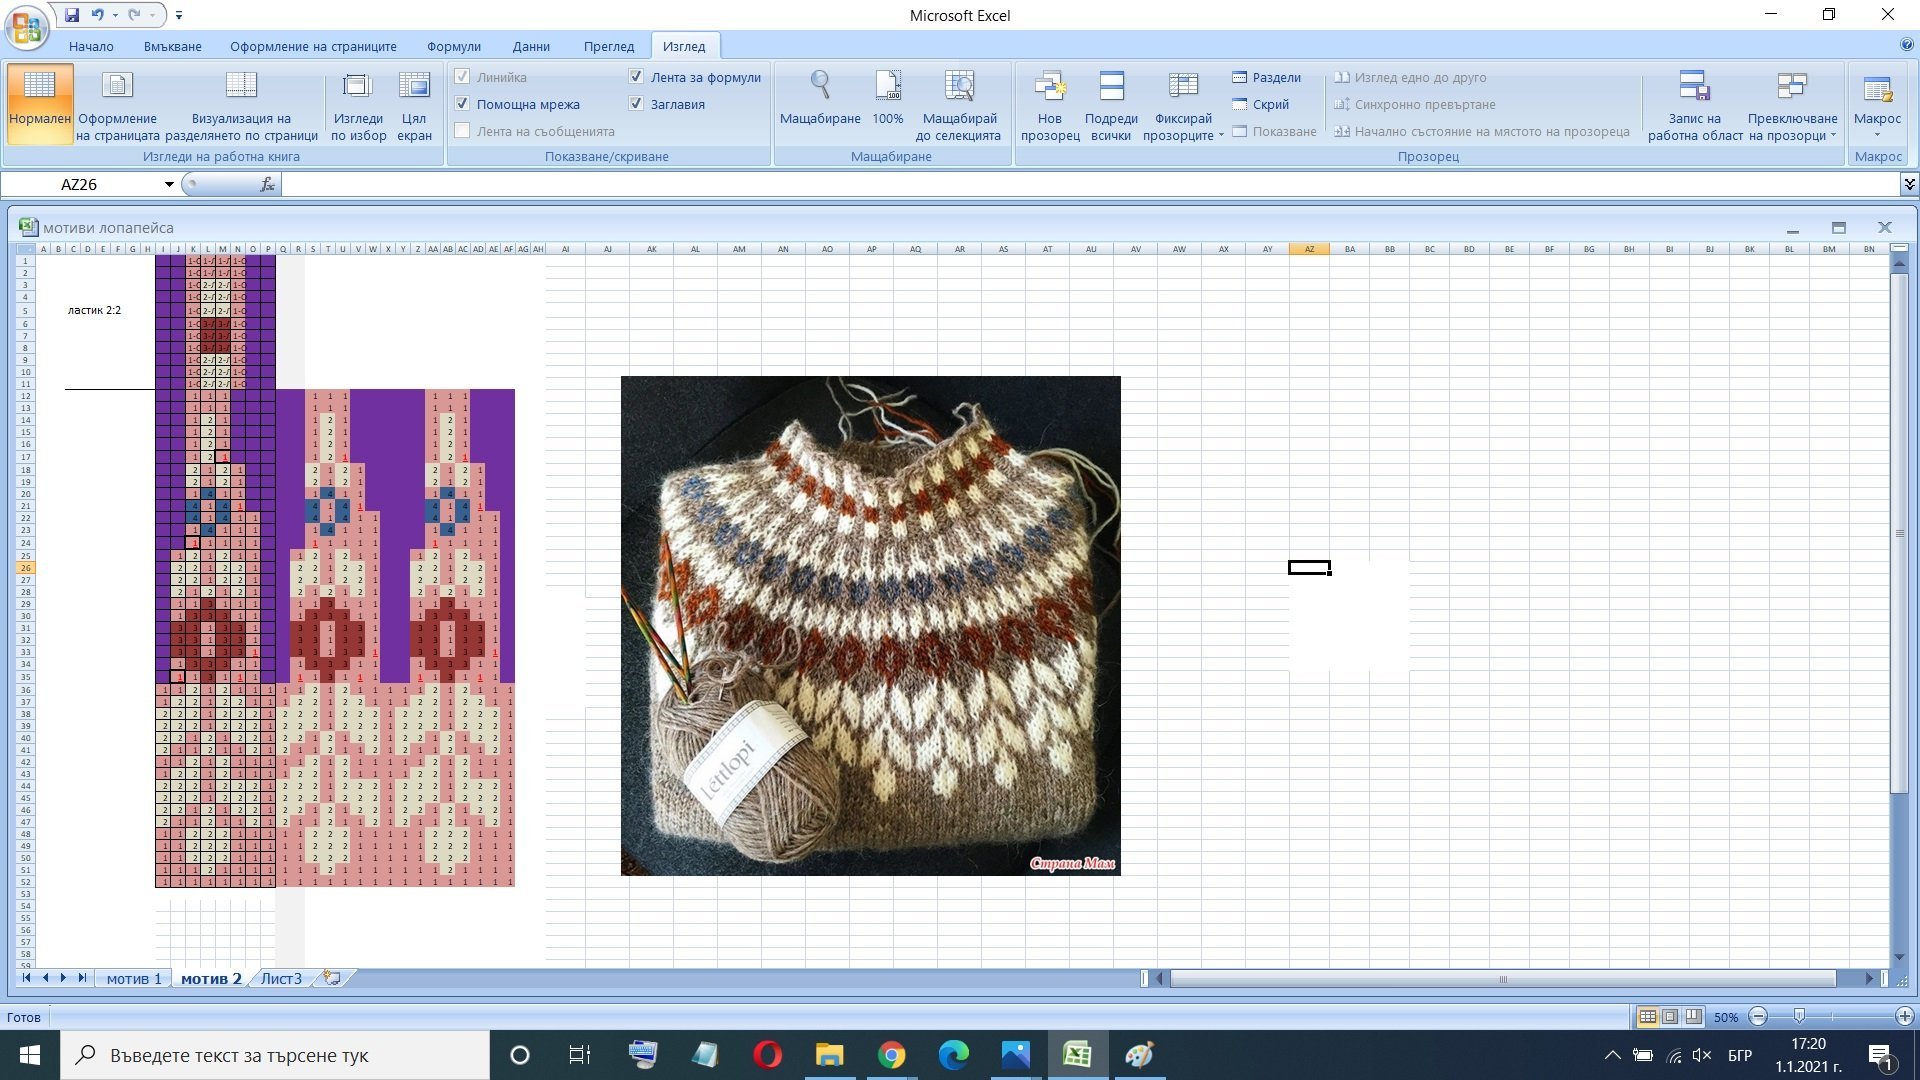The height and width of the screenshot is (1080, 1920).
Task: Click the New Window icon
Action: point(1050,87)
